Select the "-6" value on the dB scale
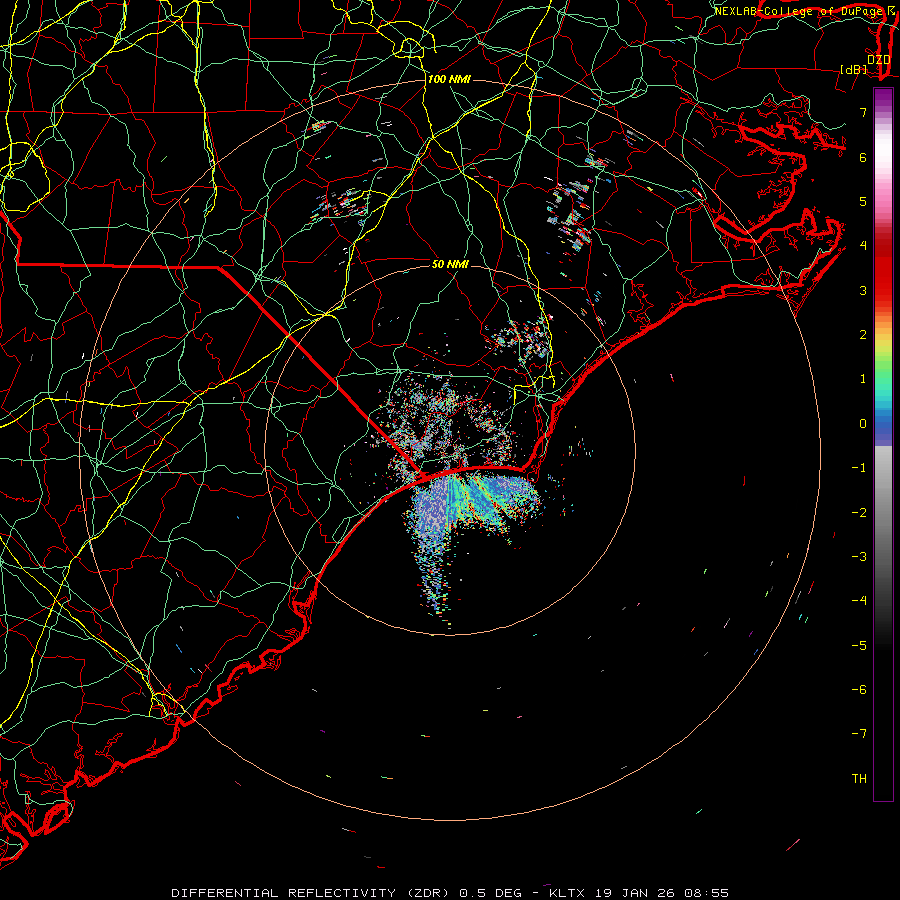 pos(859,690)
